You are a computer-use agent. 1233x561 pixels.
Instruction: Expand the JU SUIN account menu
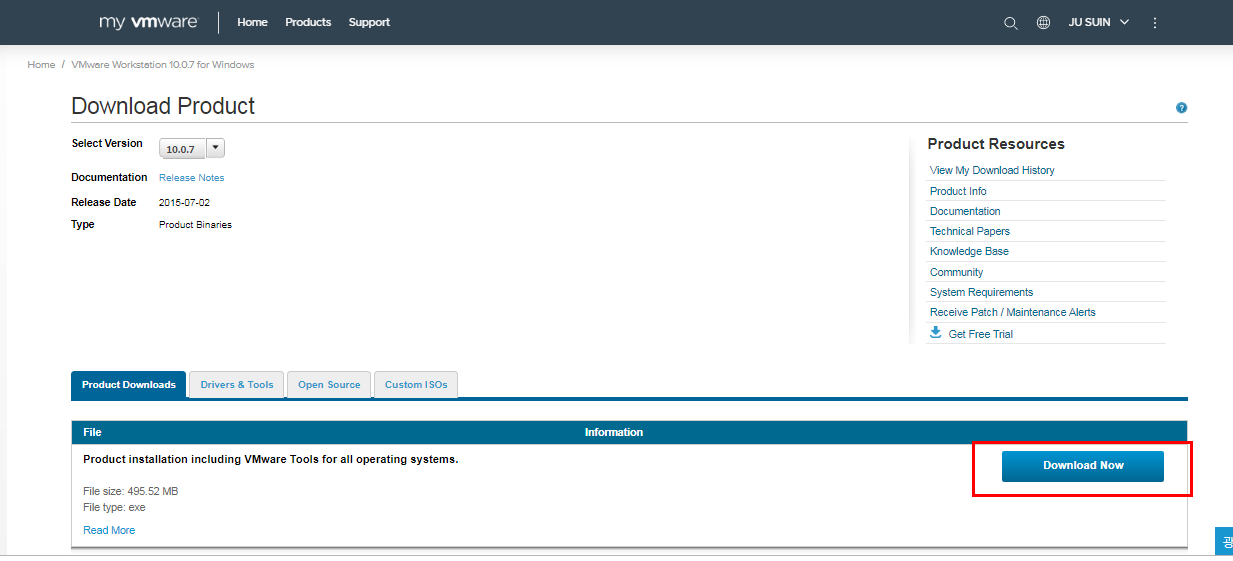pos(1099,22)
